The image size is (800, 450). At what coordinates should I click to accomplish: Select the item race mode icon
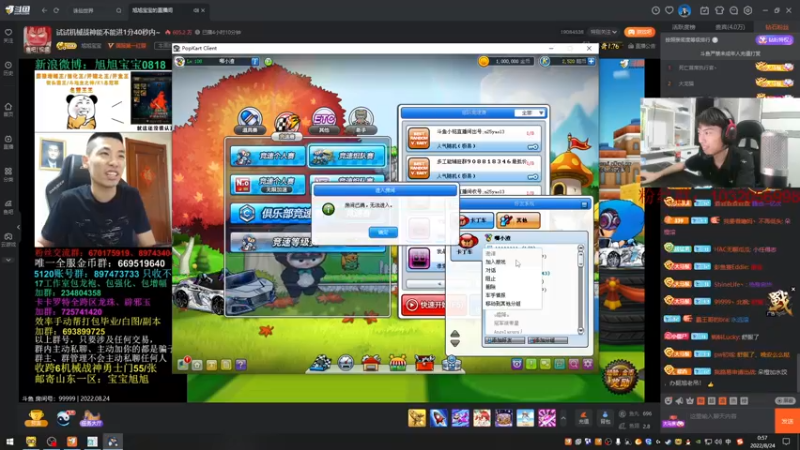[x=249, y=121]
